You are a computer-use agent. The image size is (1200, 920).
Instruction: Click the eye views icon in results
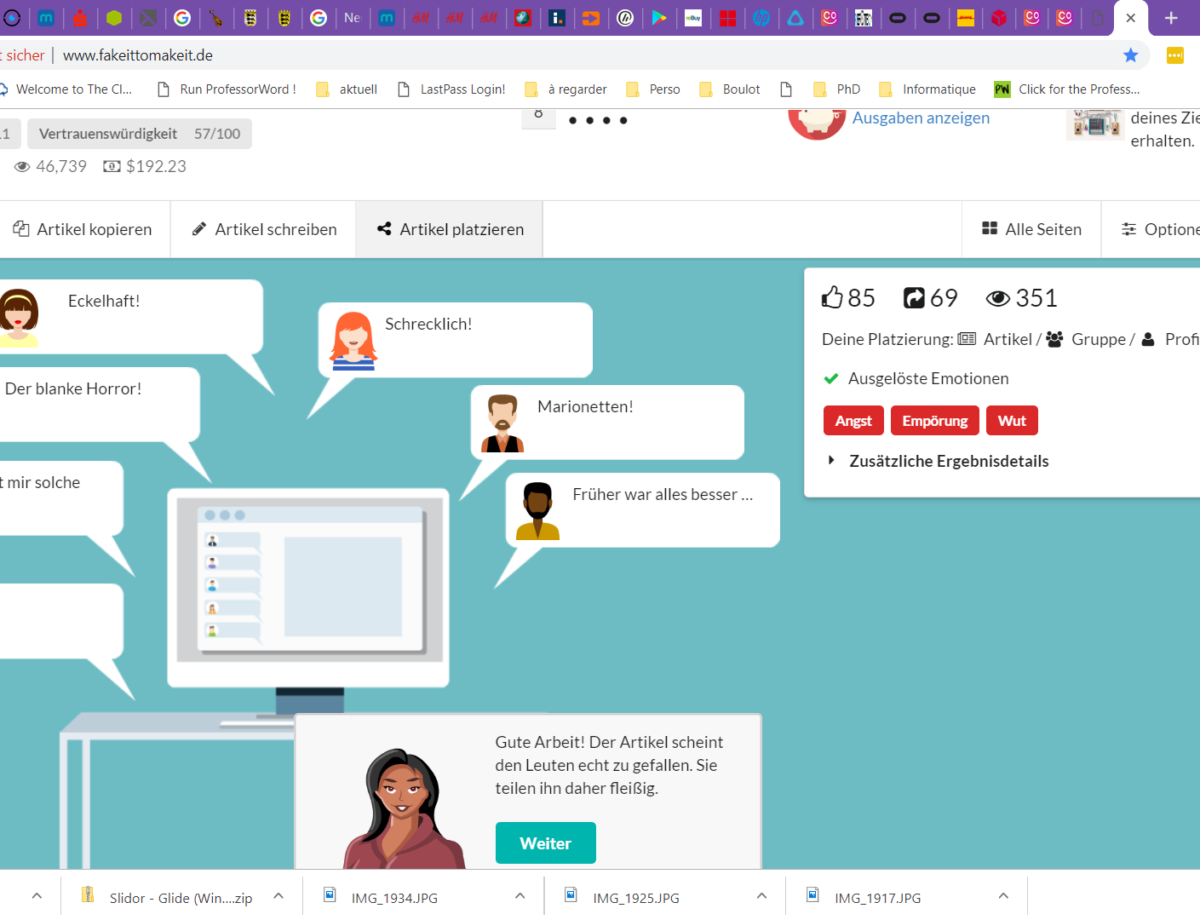[x=997, y=298]
